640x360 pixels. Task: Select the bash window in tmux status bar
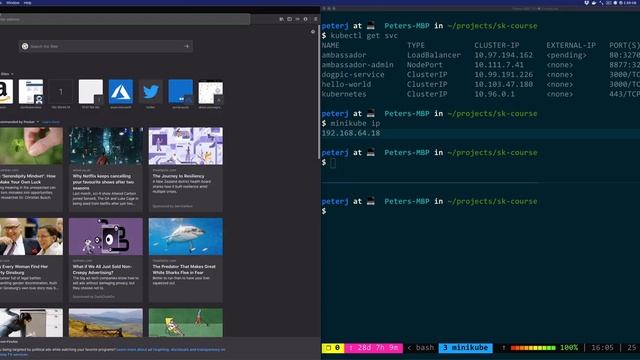click(x=425, y=348)
